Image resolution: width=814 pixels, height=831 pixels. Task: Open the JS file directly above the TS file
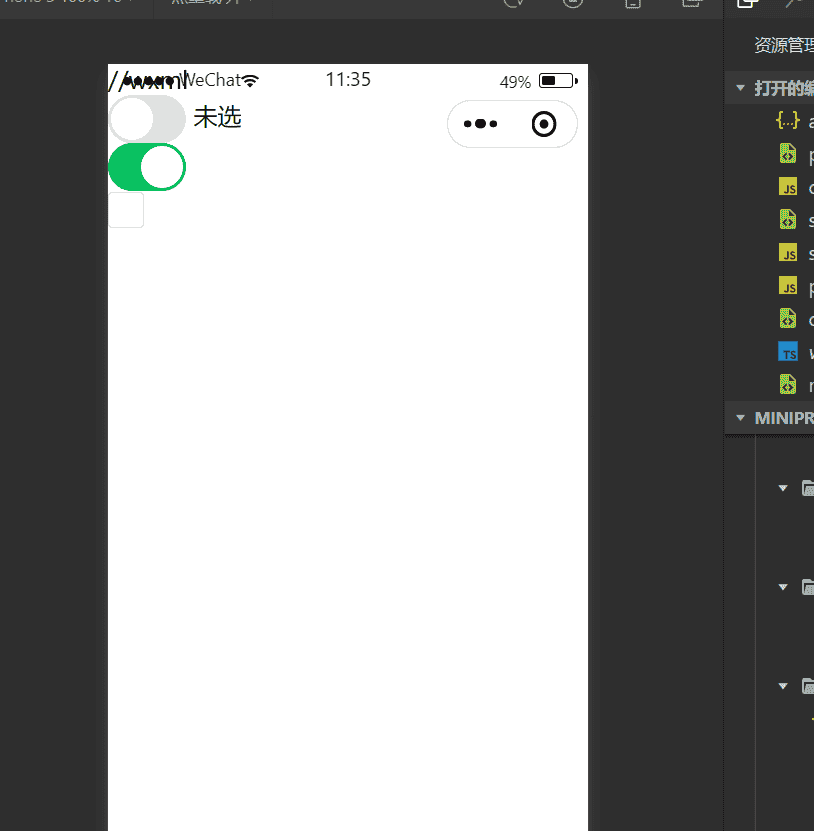coord(789,286)
